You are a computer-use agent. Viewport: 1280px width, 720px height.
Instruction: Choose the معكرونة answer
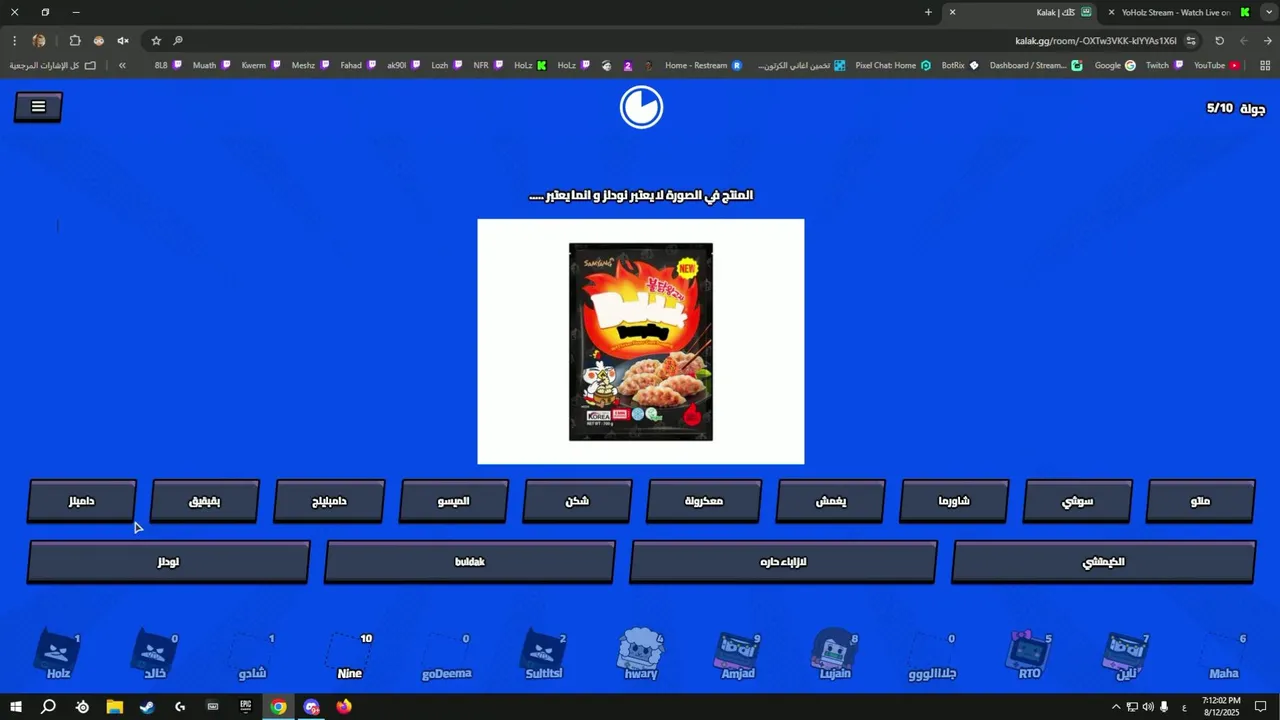click(x=704, y=501)
